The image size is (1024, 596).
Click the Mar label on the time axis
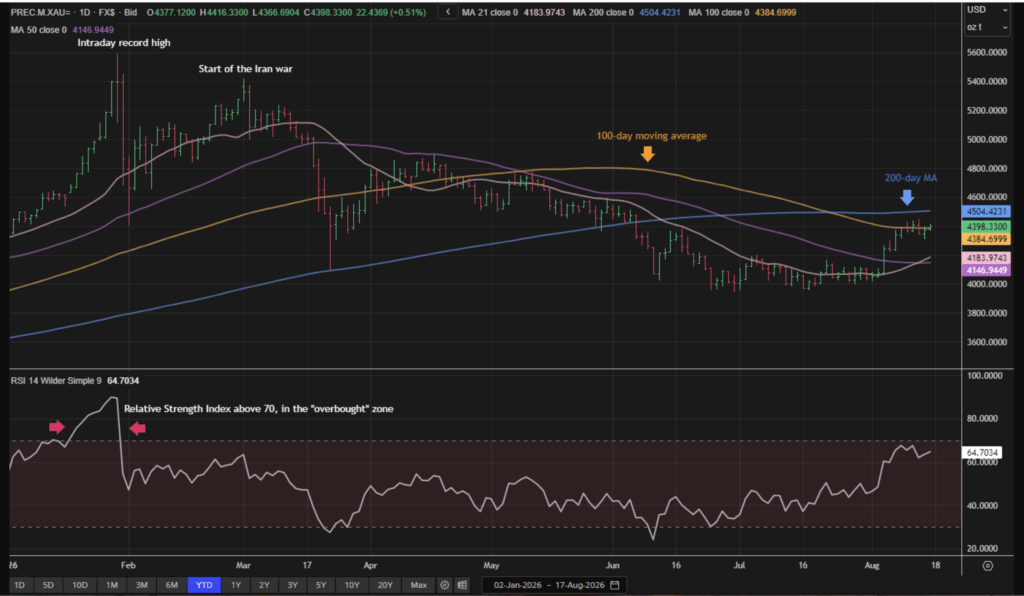click(243, 565)
